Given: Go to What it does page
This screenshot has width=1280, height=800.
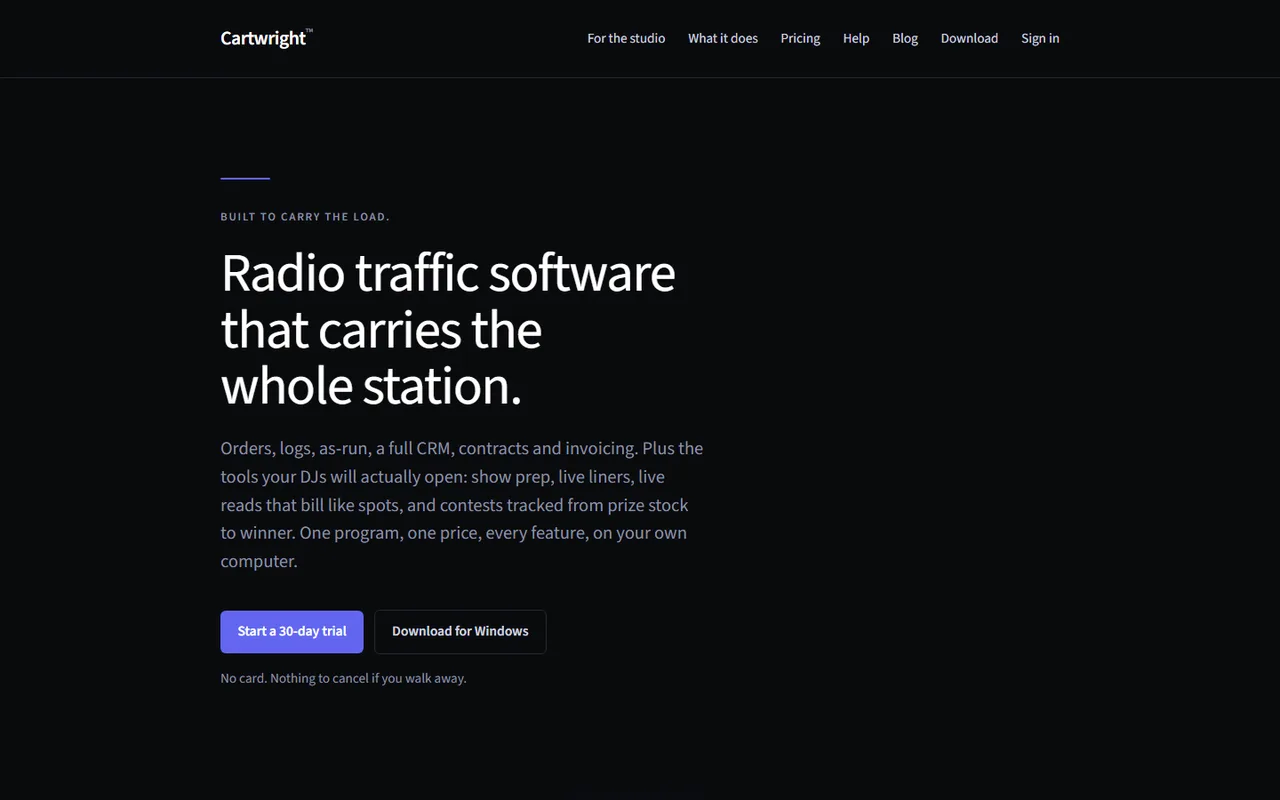Looking at the screenshot, I should tap(723, 38).
